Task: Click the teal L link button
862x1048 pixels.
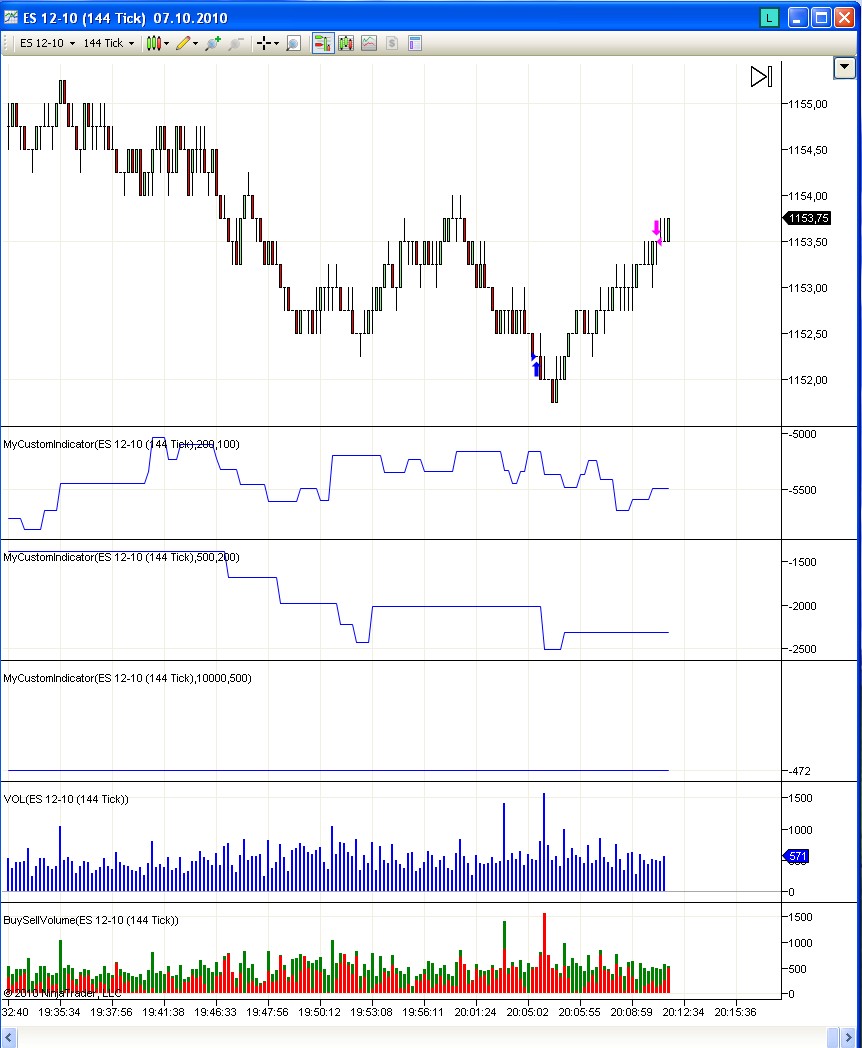Action: 768,17
